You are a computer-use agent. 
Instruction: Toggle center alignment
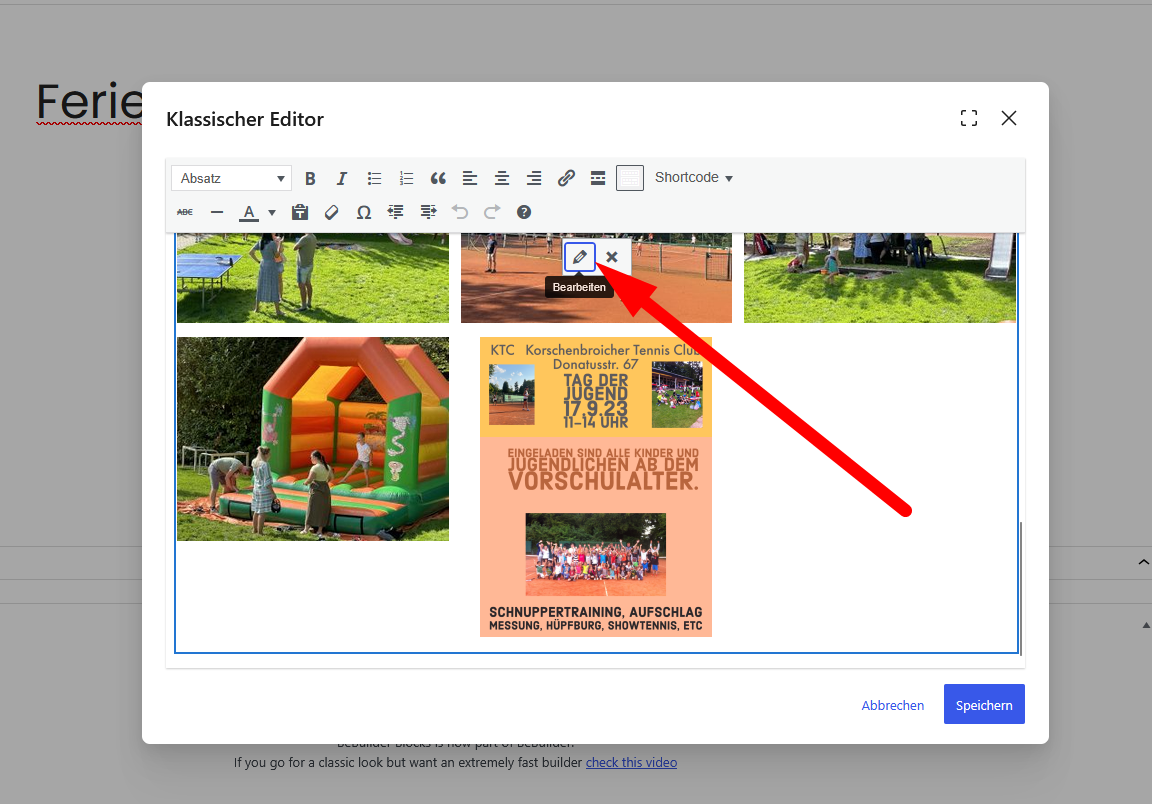pyautogui.click(x=502, y=179)
